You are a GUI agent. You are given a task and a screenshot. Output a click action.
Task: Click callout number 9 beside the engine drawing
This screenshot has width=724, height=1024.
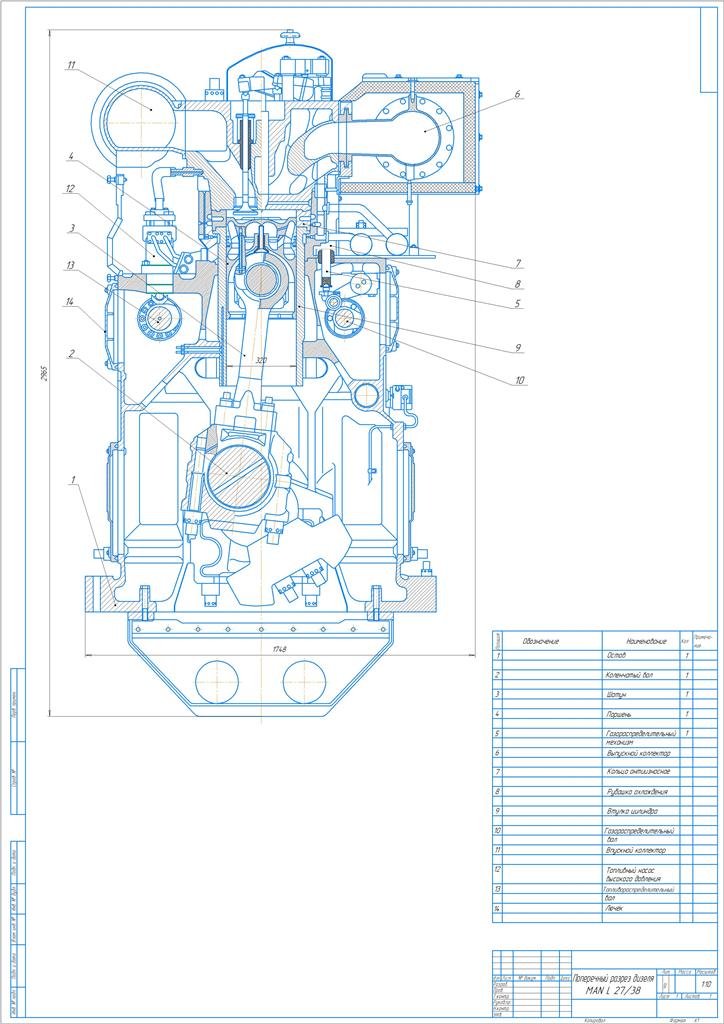(517, 349)
